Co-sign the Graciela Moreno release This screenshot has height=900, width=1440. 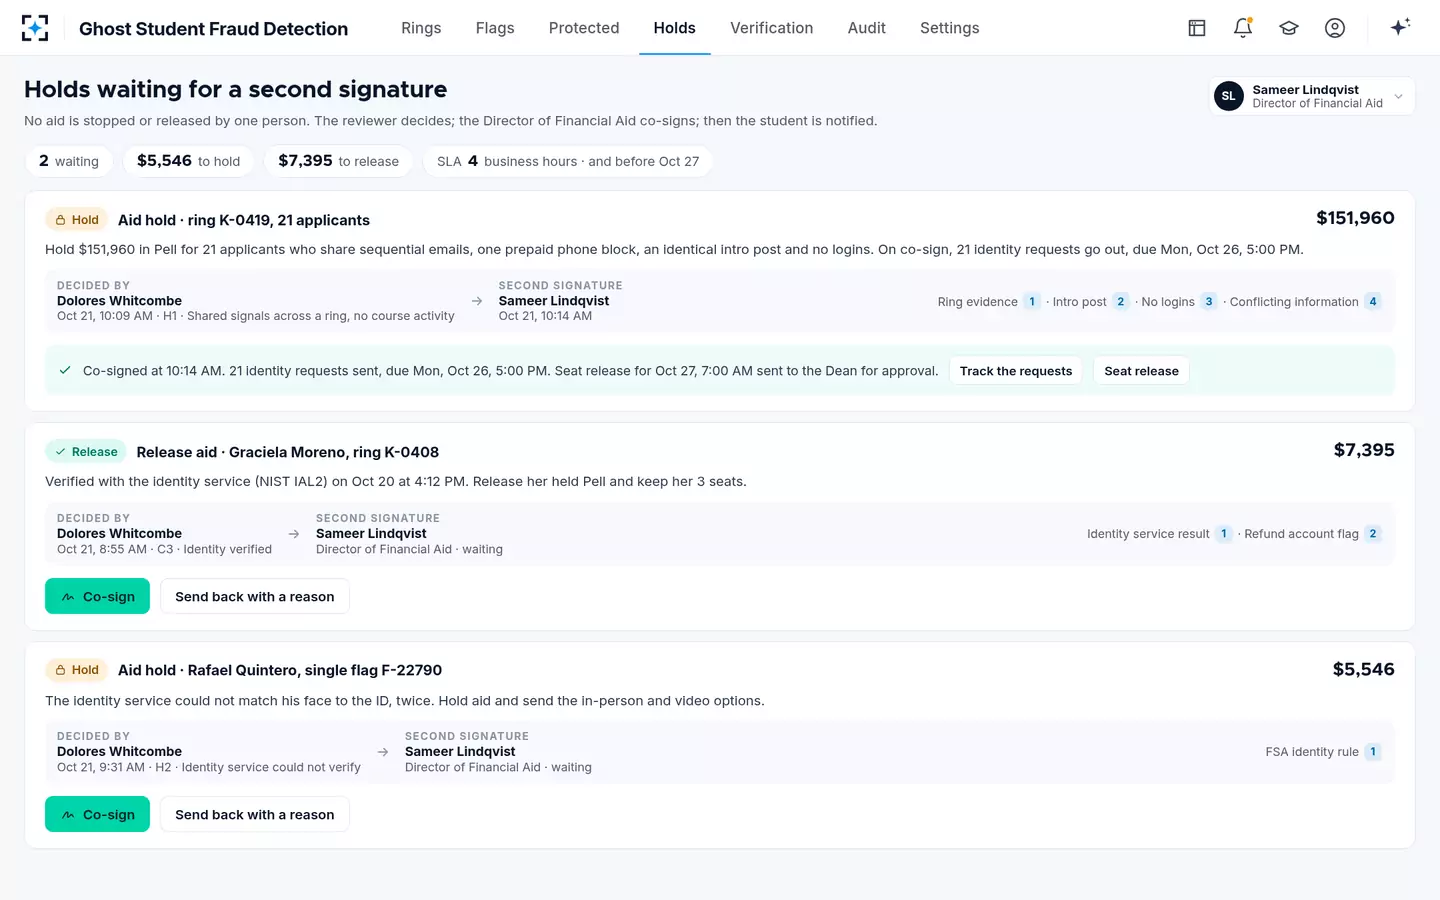(97, 596)
